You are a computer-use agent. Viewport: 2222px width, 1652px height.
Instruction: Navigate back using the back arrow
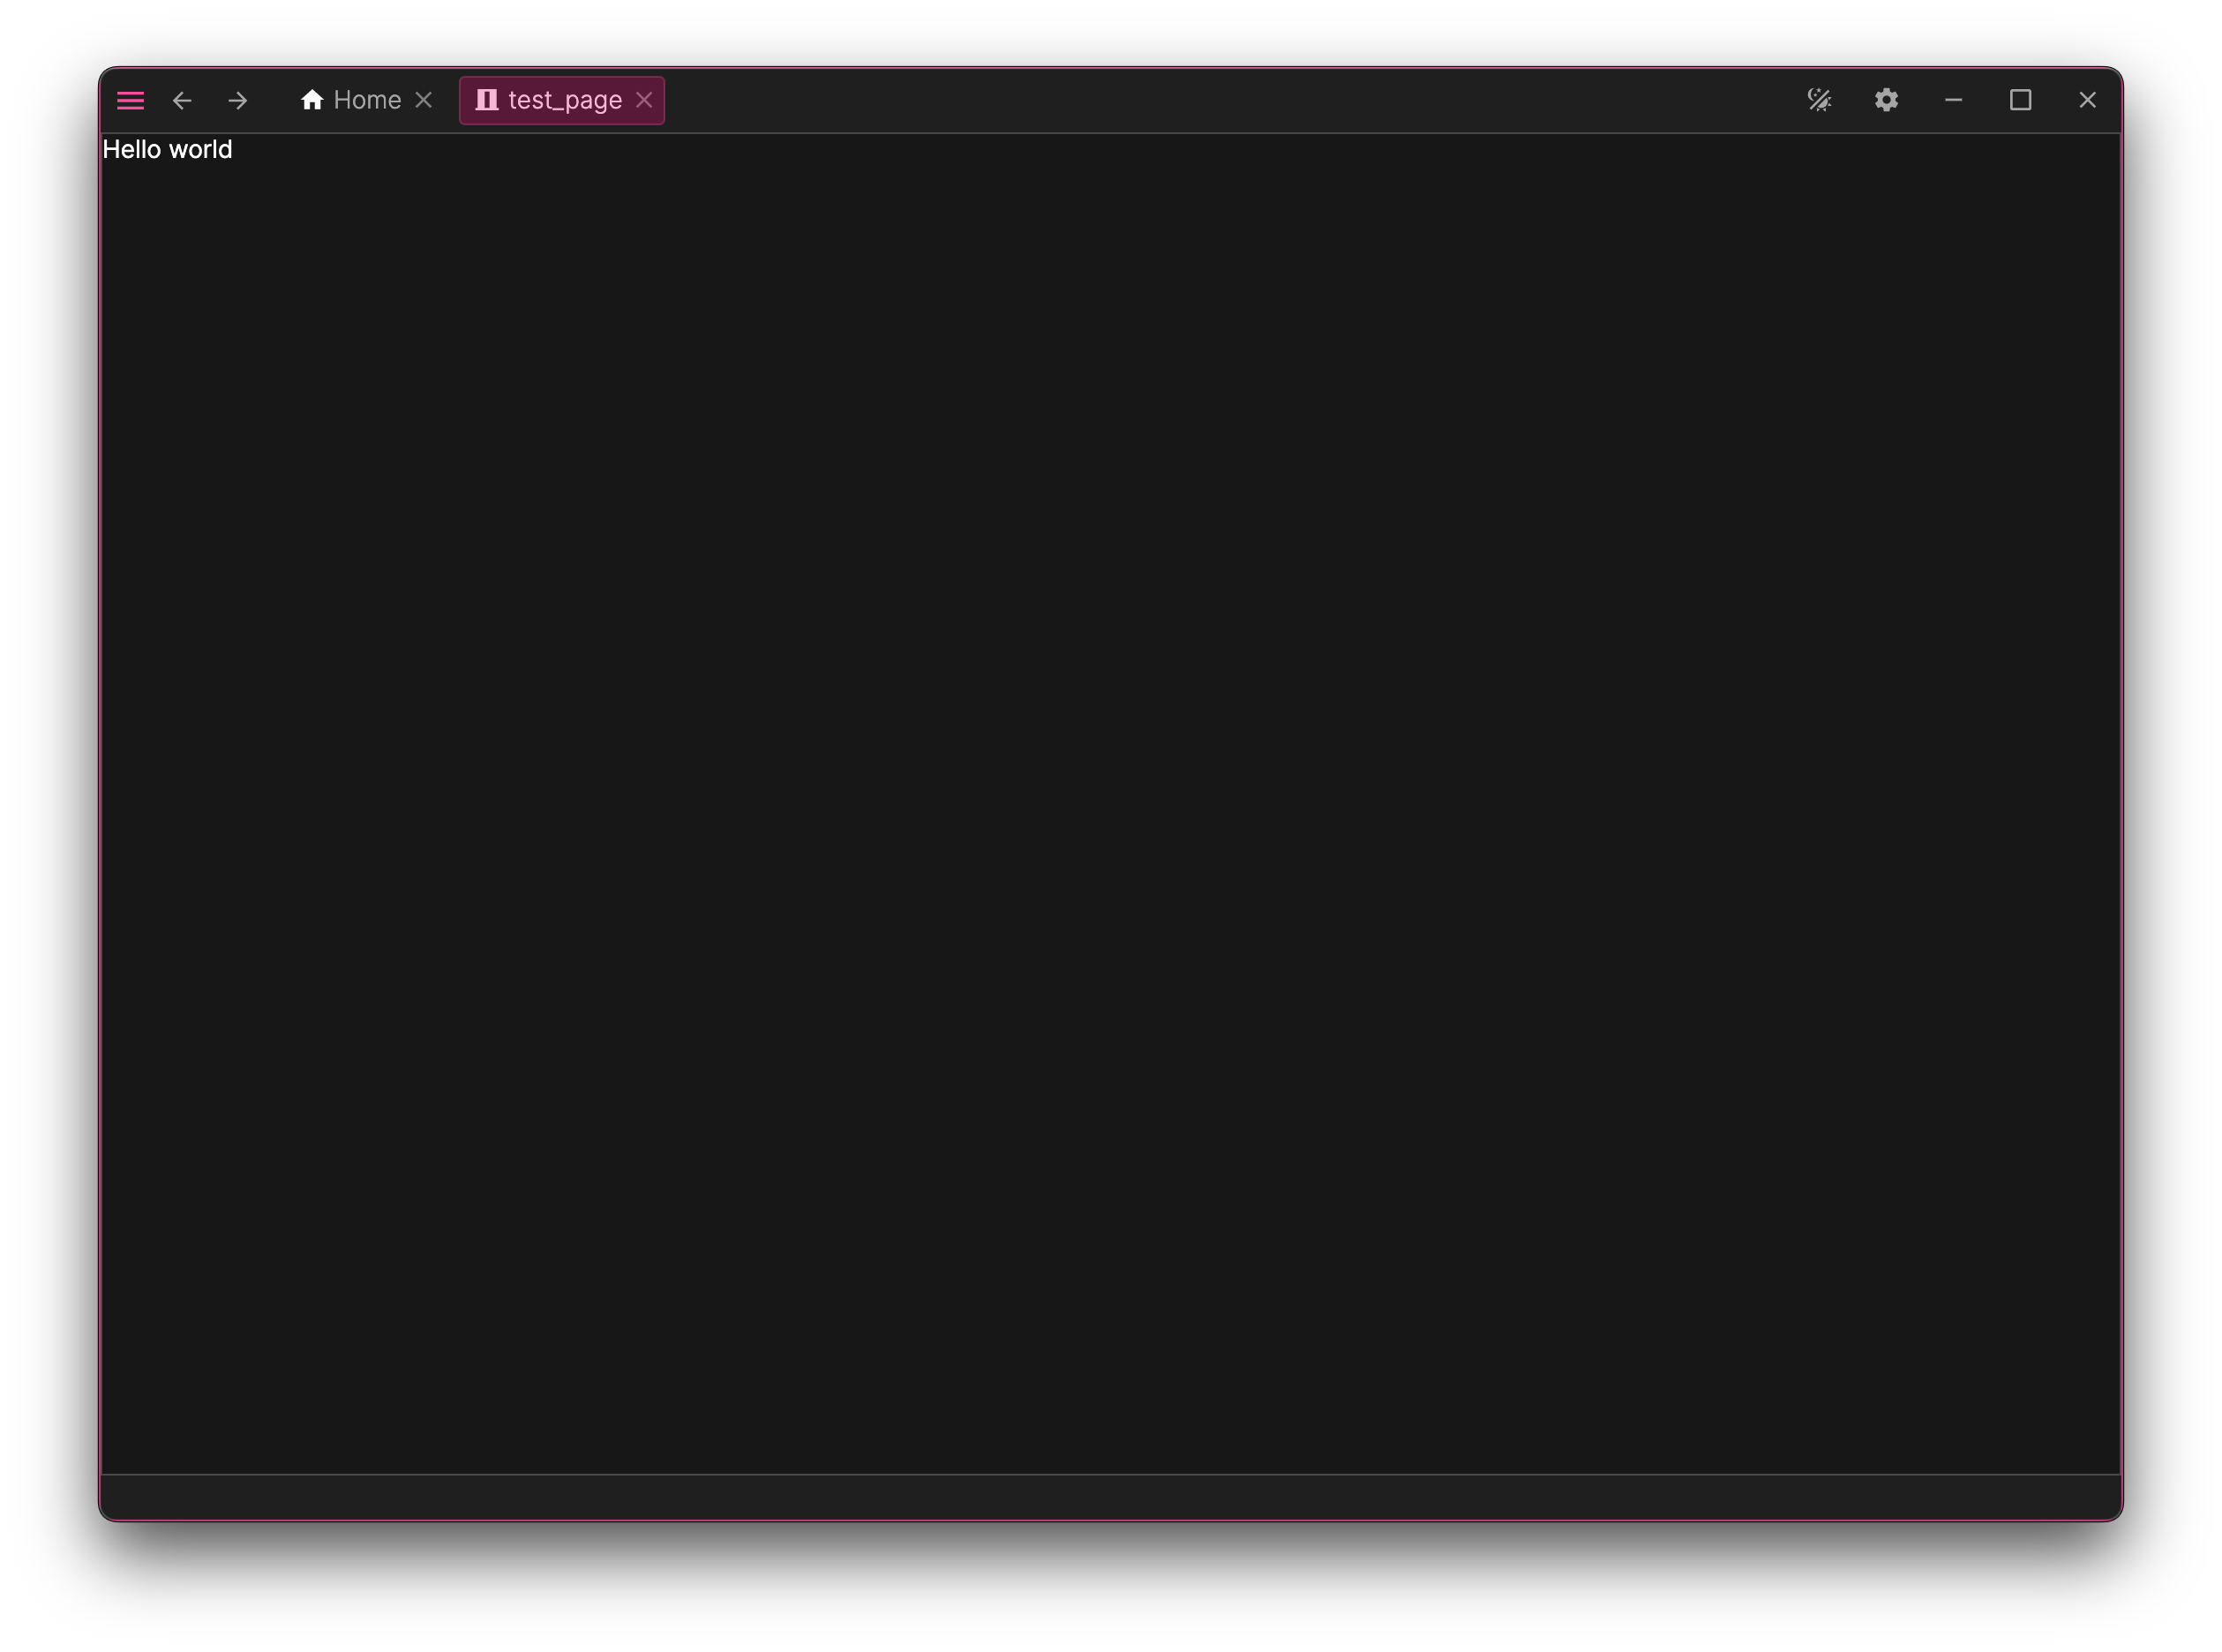[182, 100]
